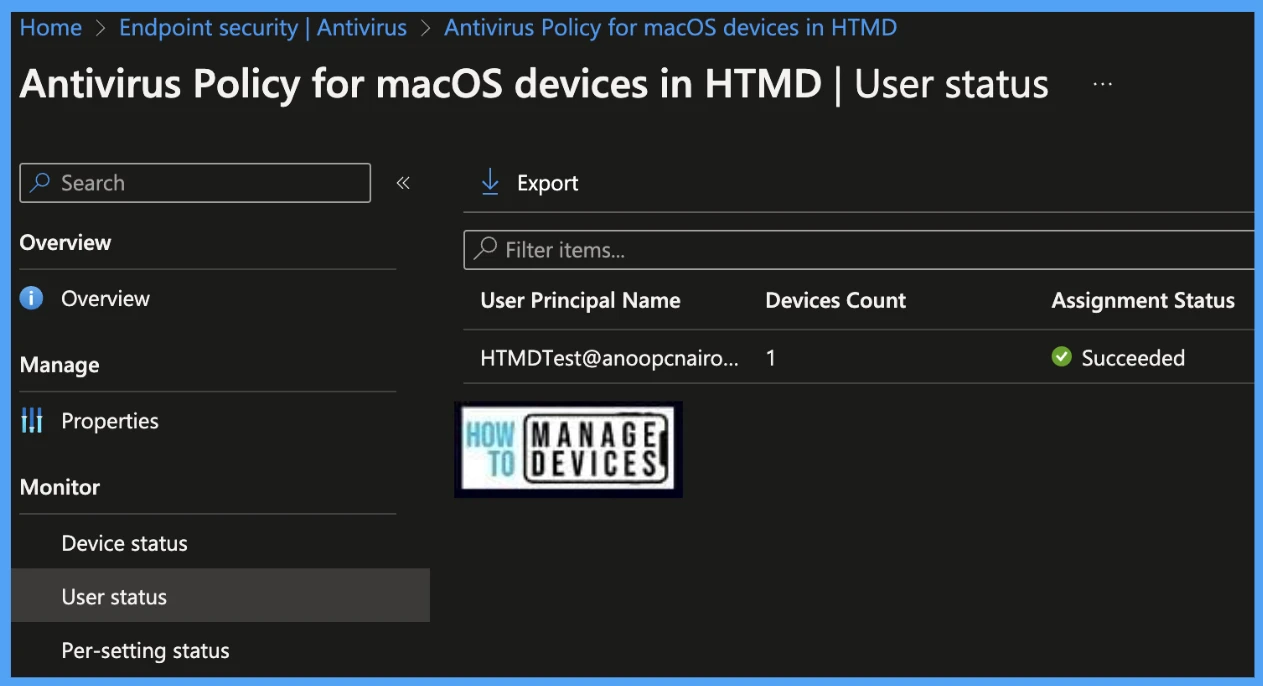Screen dimensions: 1263x686
Task: Sort by the Devices Count column
Action: [x=835, y=300]
